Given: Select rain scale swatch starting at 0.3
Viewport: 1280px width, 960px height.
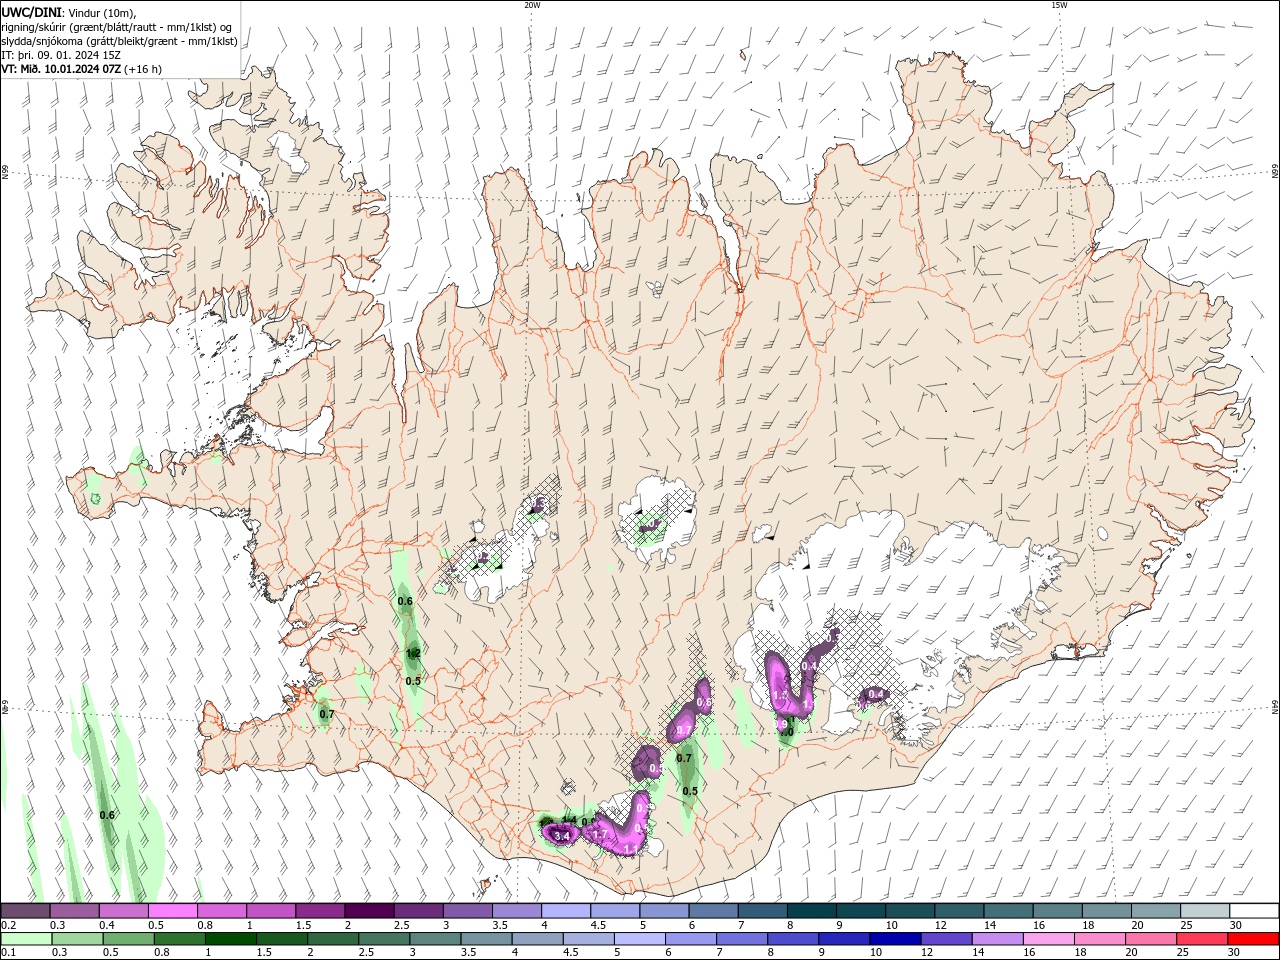Looking at the screenshot, I should tap(77, 939).
